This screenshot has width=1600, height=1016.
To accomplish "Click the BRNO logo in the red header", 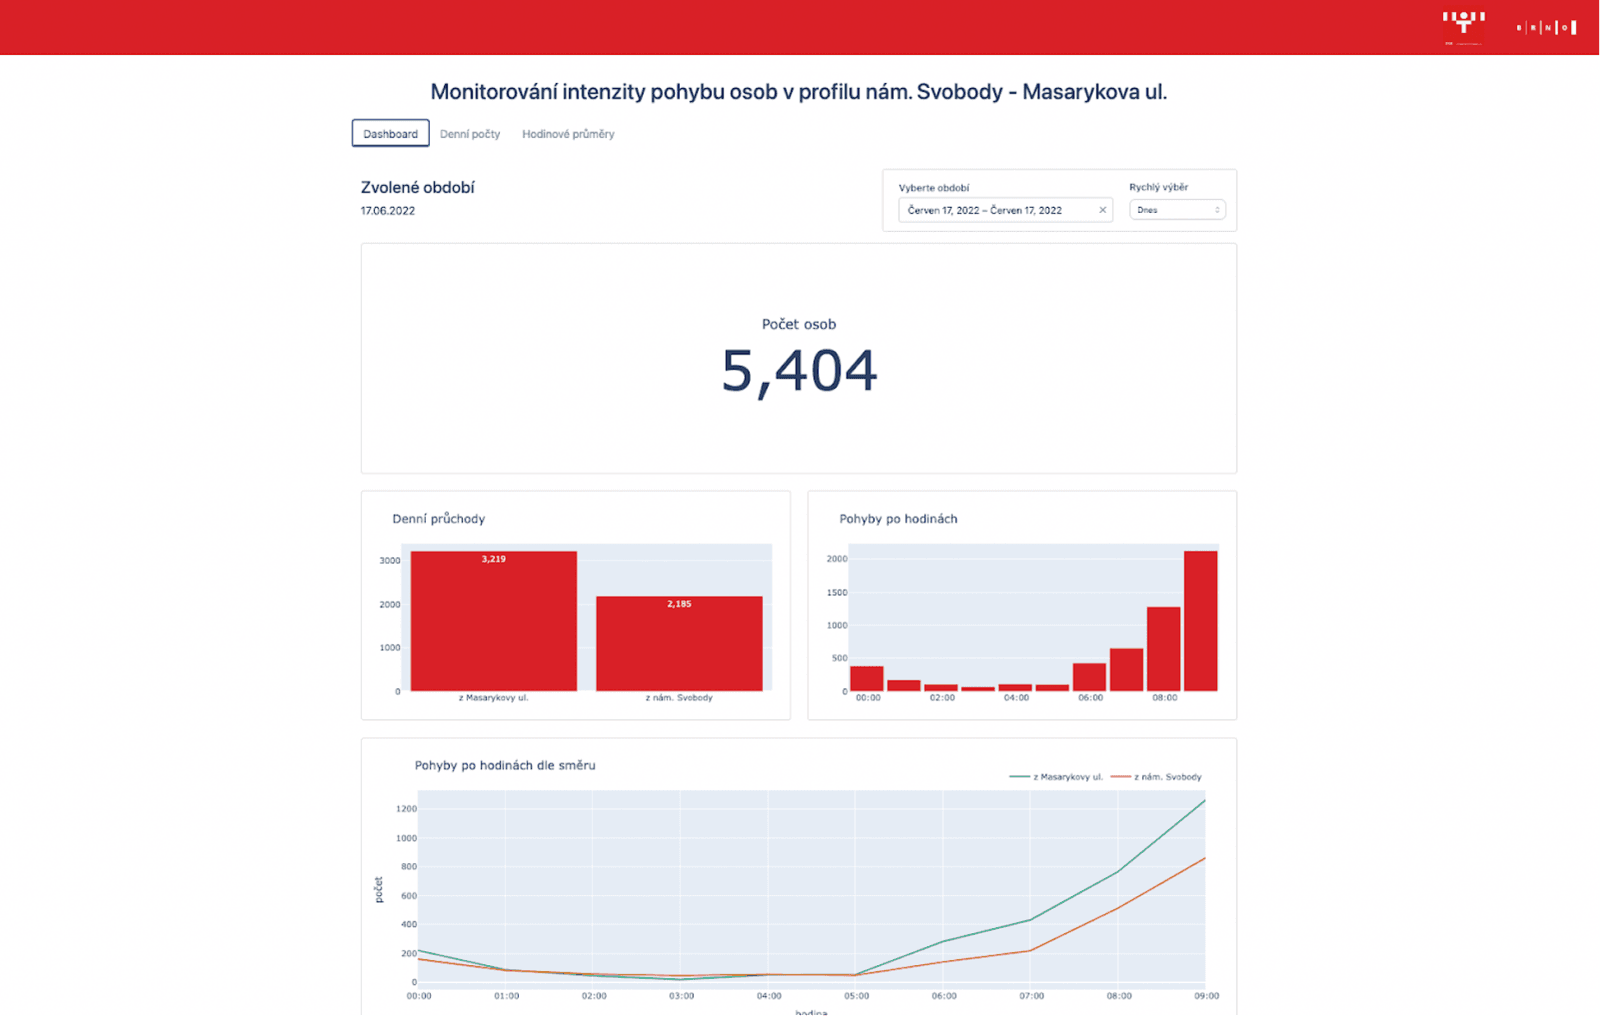I will [x=1546, y=28].
